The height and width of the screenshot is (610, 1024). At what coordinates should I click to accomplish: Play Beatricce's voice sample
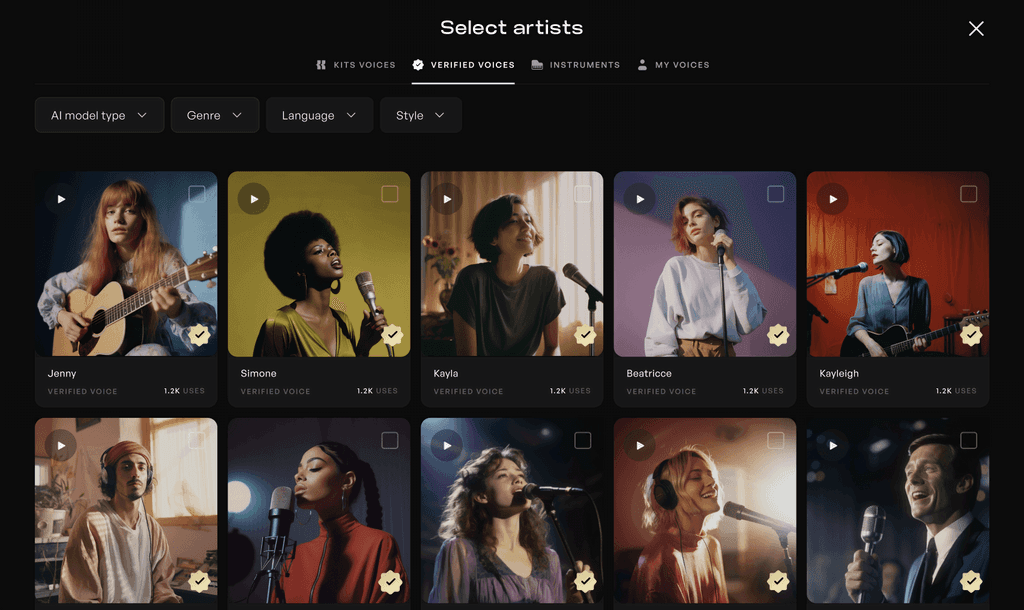click(639, 198)
